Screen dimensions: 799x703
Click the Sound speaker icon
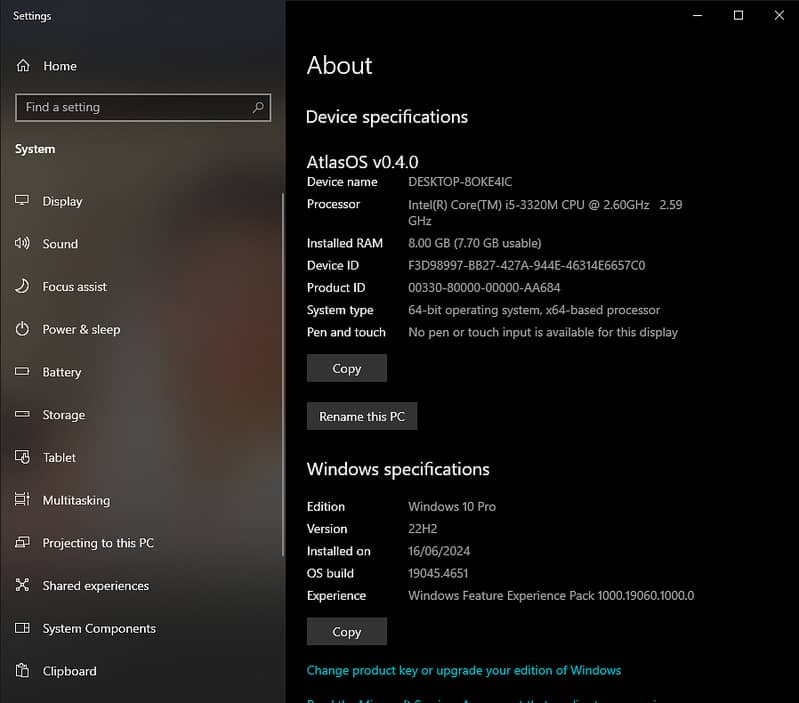point(23,244)
